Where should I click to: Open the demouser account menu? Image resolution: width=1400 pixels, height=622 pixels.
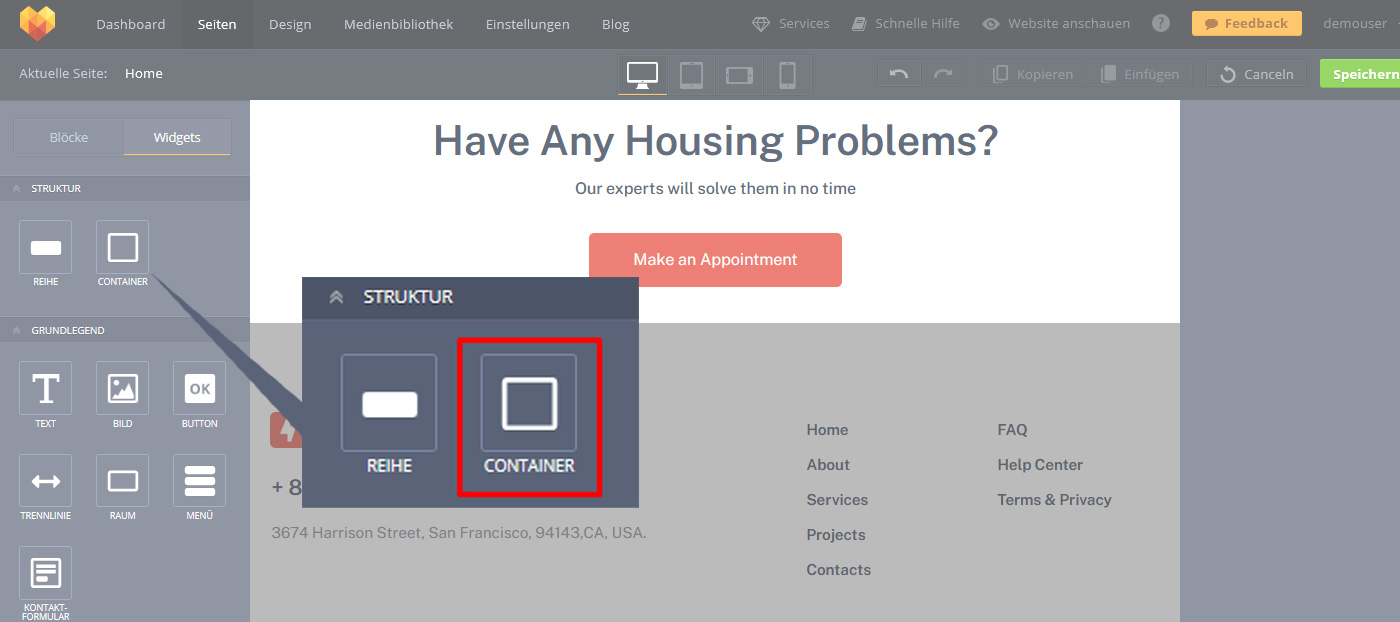(1354, 24)
